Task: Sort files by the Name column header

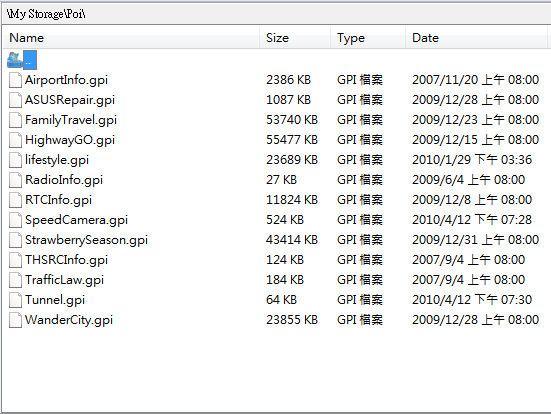Action: (131, 38)
